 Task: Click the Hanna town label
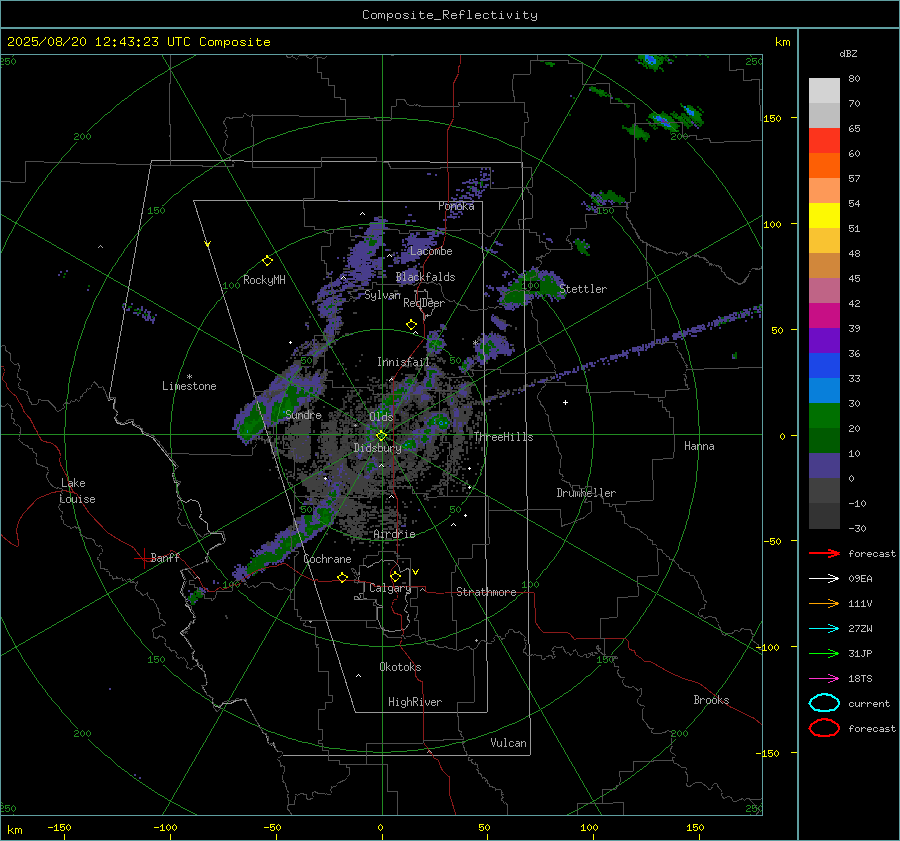pyautogui.click(x=699, y=446)
